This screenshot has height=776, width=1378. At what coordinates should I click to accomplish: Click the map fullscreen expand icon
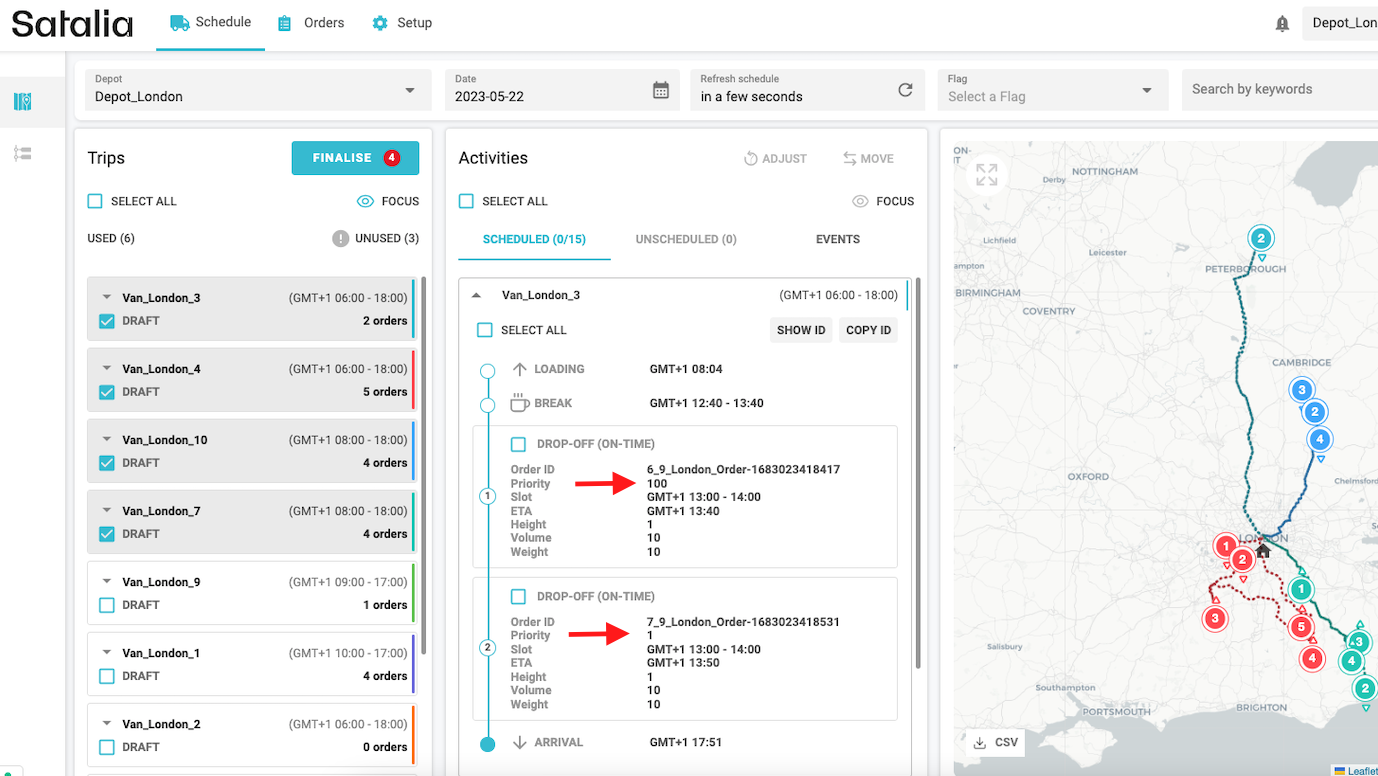click(x=986, y=175)
